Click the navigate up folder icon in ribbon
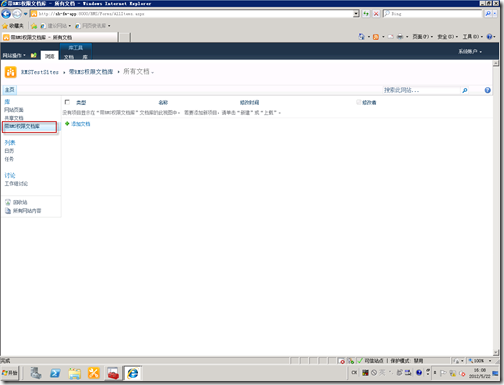 pyautogui.click(x=34, y=55)
